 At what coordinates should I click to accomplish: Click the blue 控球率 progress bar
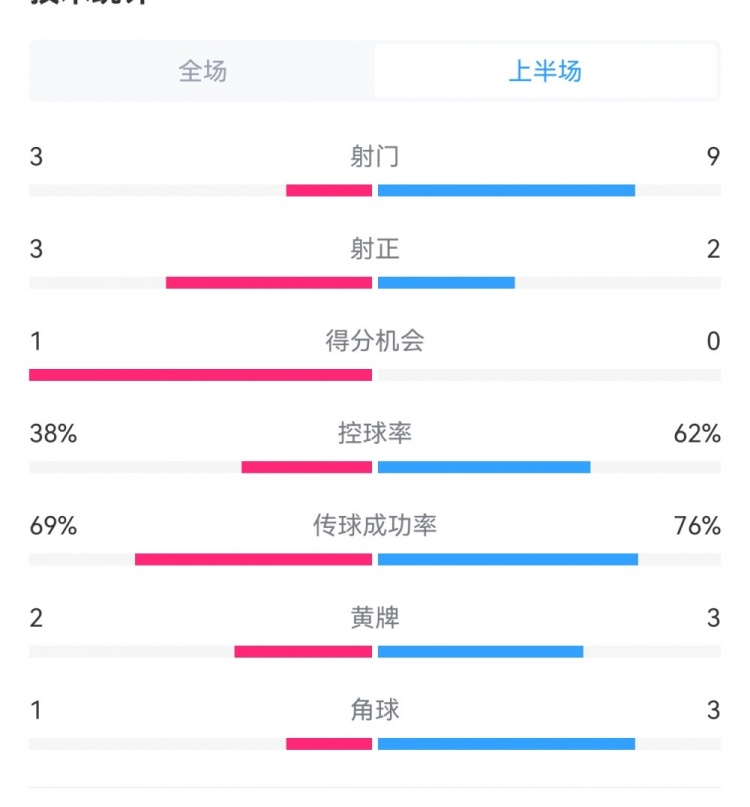pos(484,467)
